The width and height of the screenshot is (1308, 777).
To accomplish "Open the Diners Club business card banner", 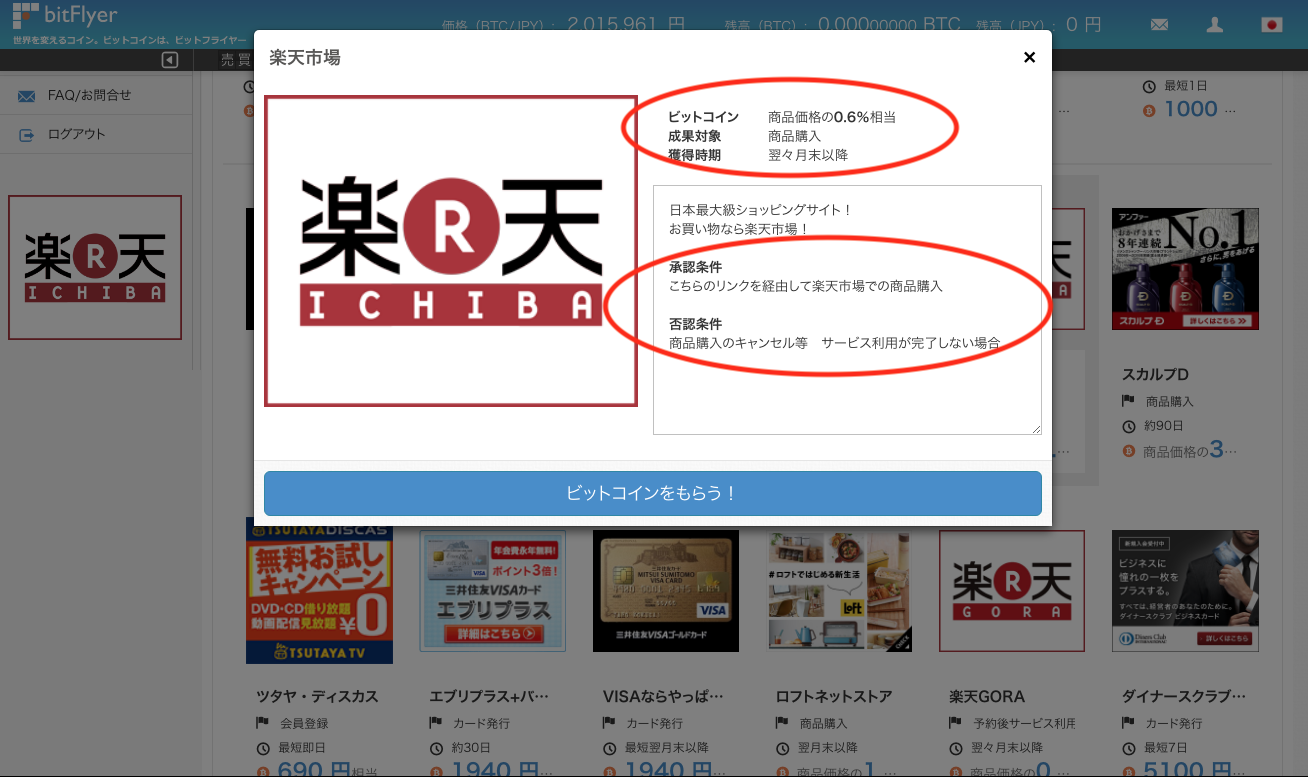I will (x=1185, y=591).
